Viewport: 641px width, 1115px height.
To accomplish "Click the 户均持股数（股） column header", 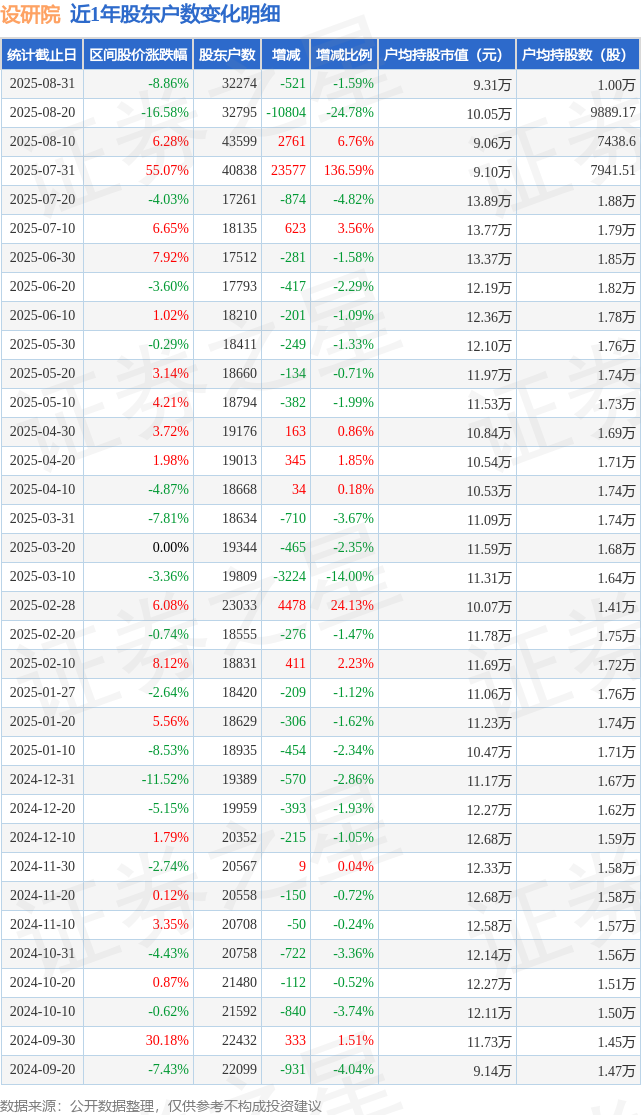I will pos(578,55).
